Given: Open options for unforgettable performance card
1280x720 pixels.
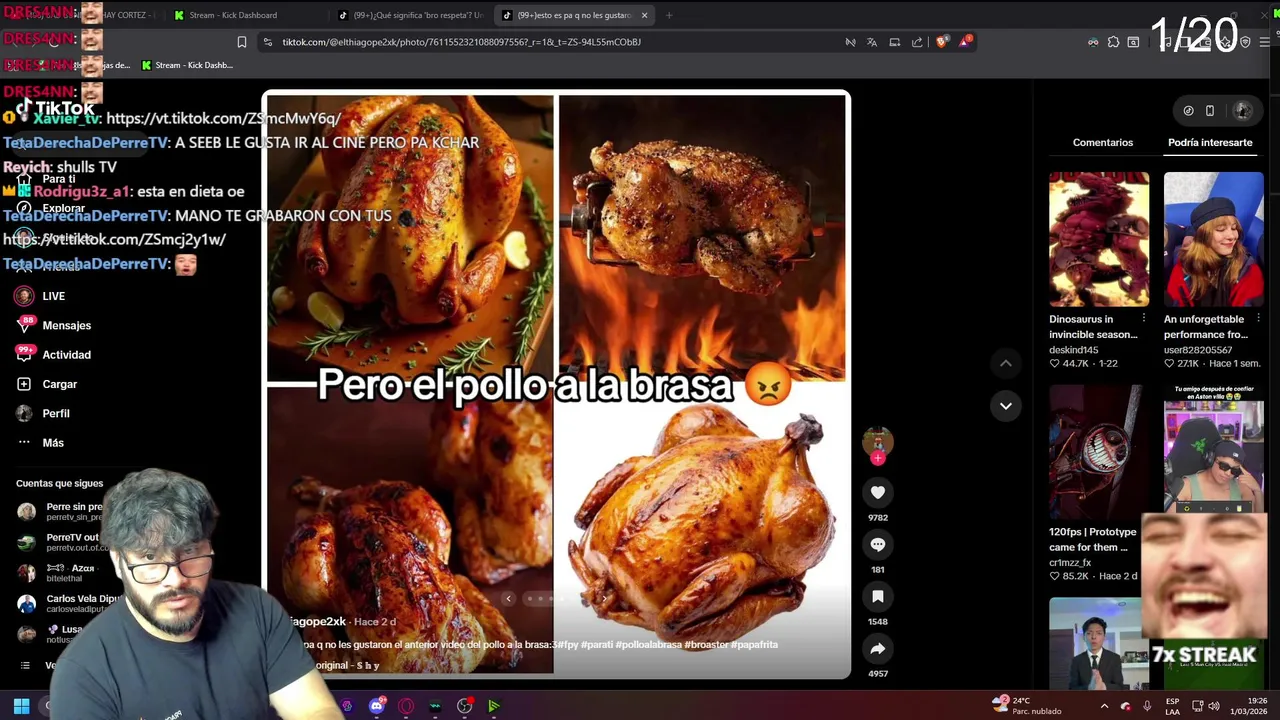Looking at the screenshot, I should [x=1258, y=319].
